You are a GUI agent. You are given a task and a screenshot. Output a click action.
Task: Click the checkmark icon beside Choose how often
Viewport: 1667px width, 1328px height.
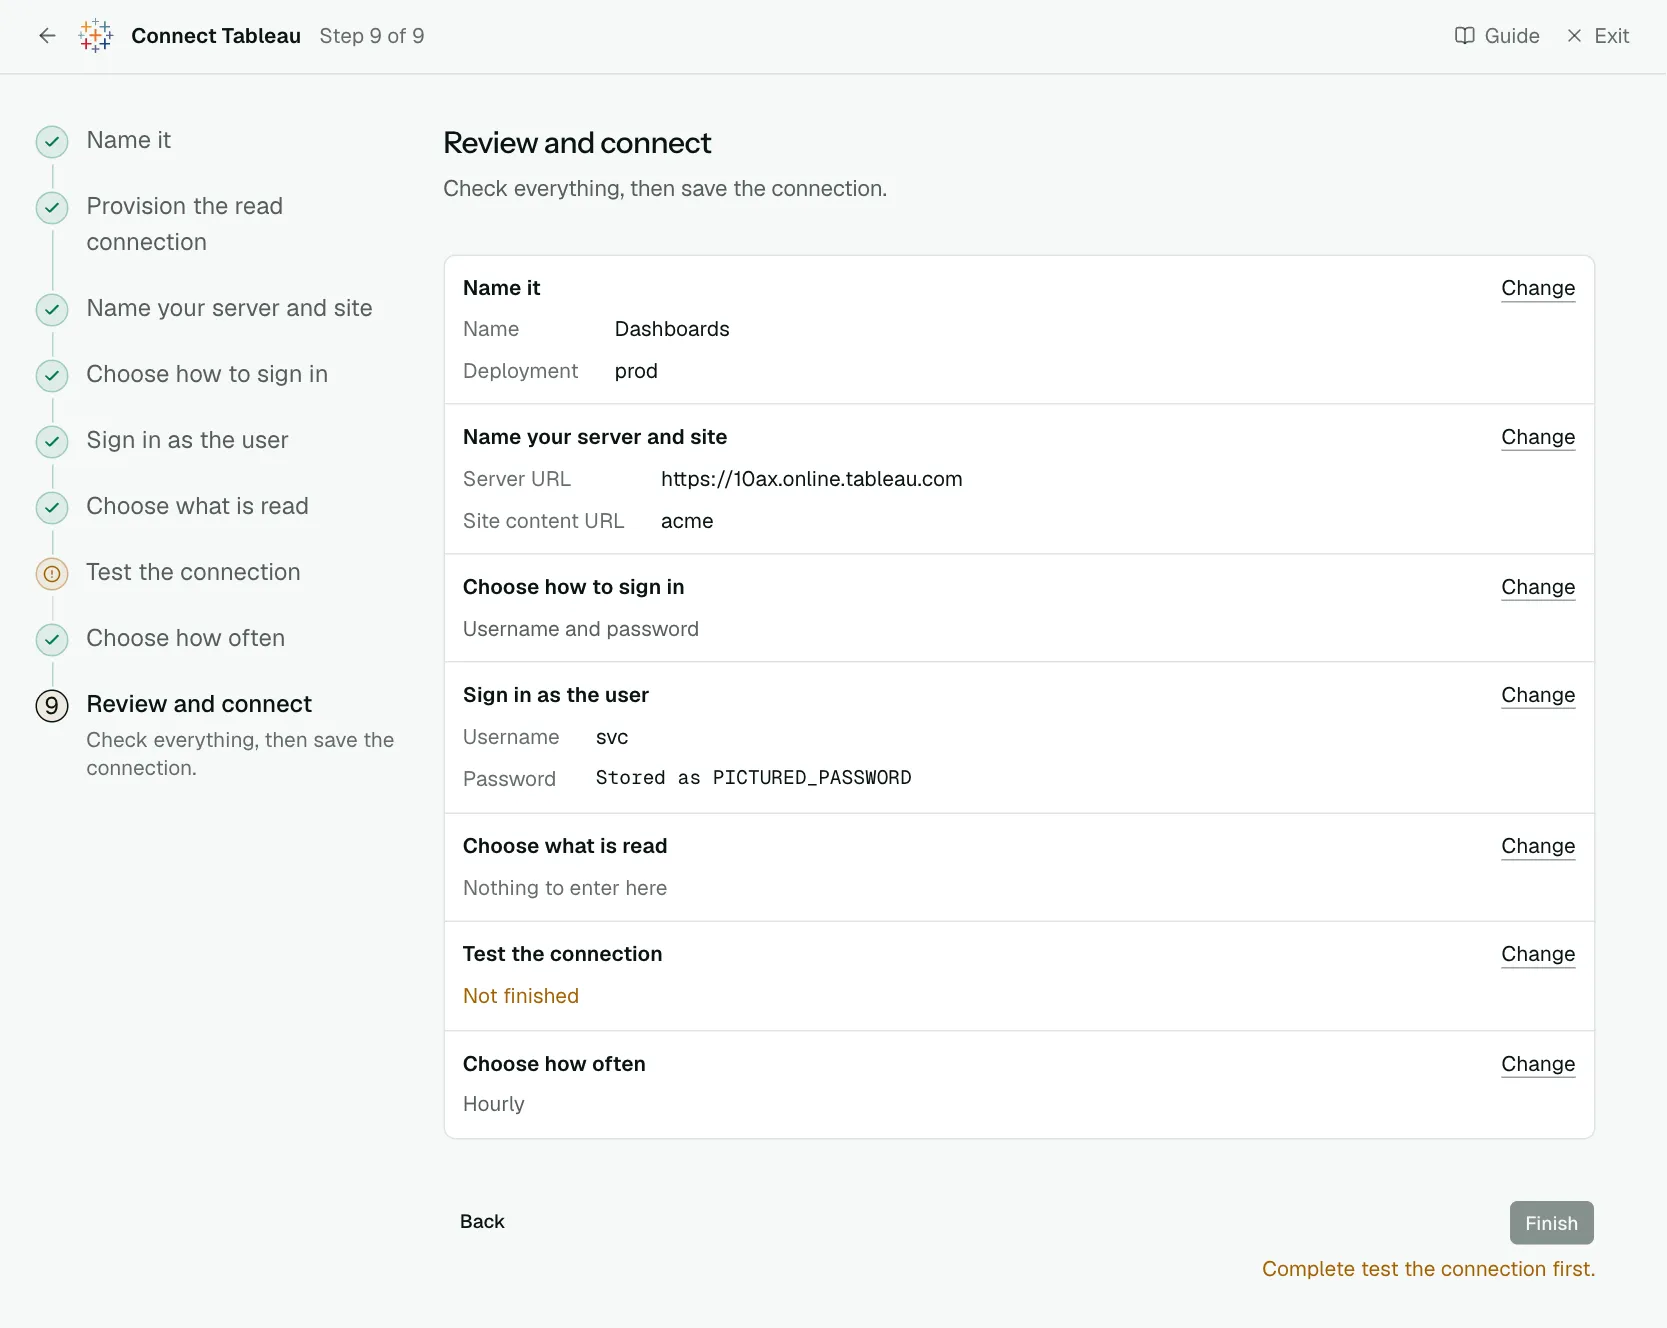coord(52,640)
